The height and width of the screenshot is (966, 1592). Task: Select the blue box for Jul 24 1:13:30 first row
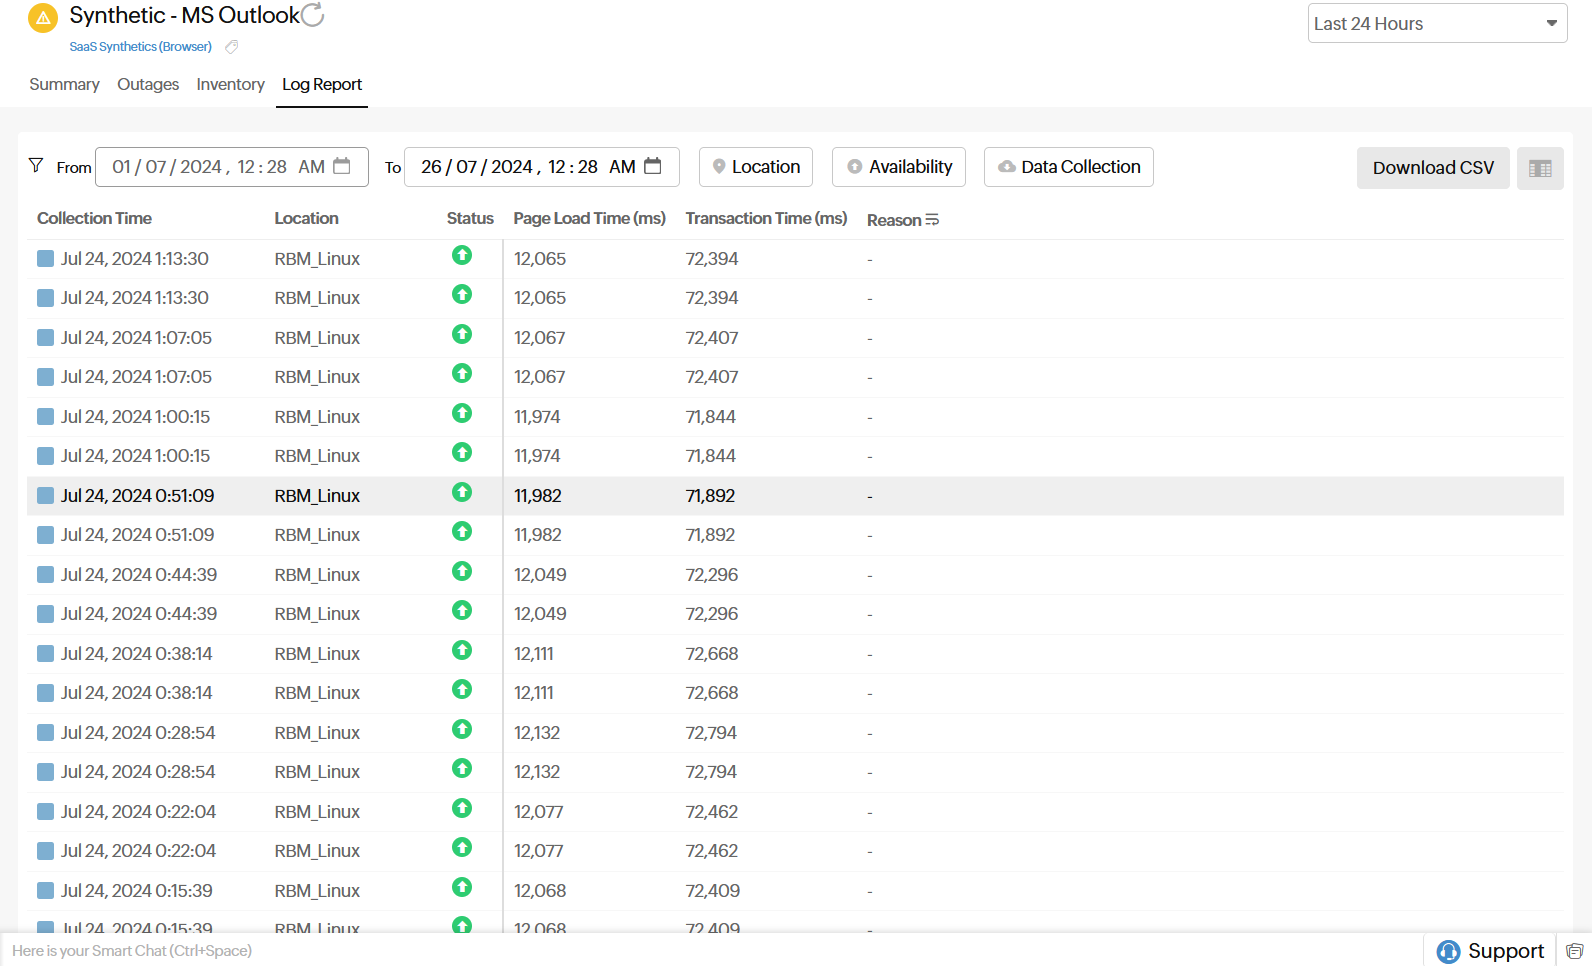[x=45, y=259]
